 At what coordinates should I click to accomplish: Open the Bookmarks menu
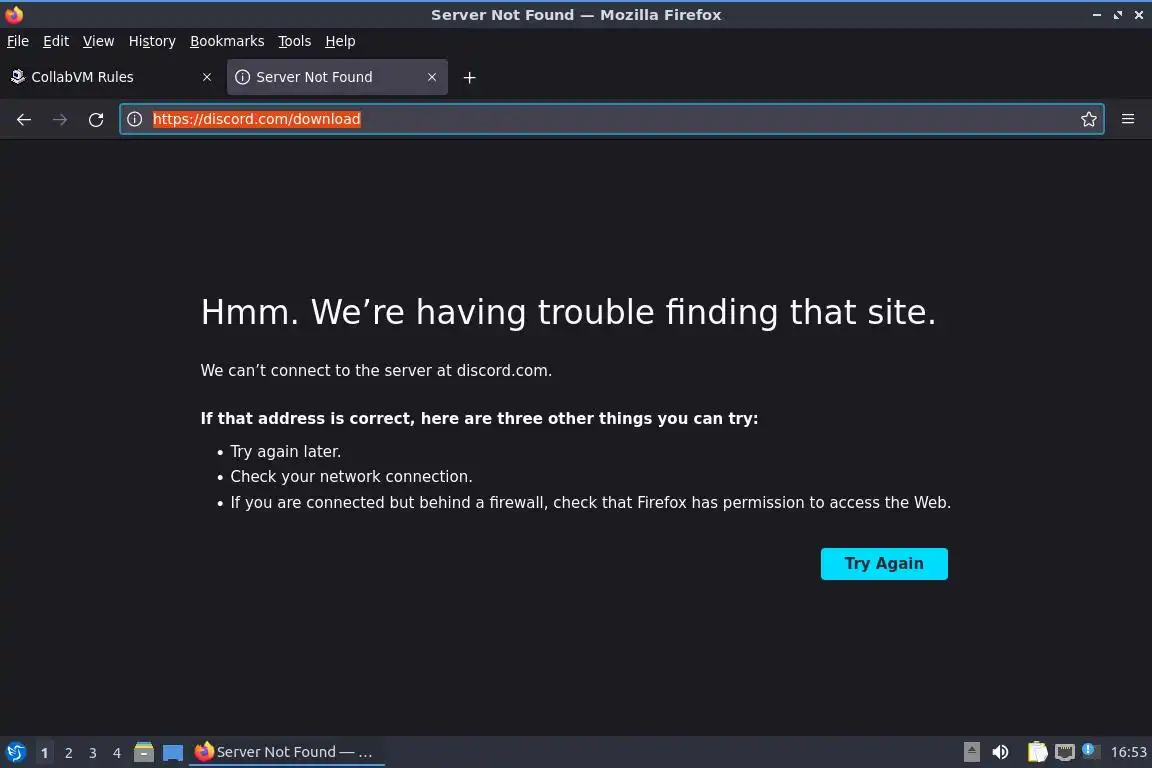(227, 41)
